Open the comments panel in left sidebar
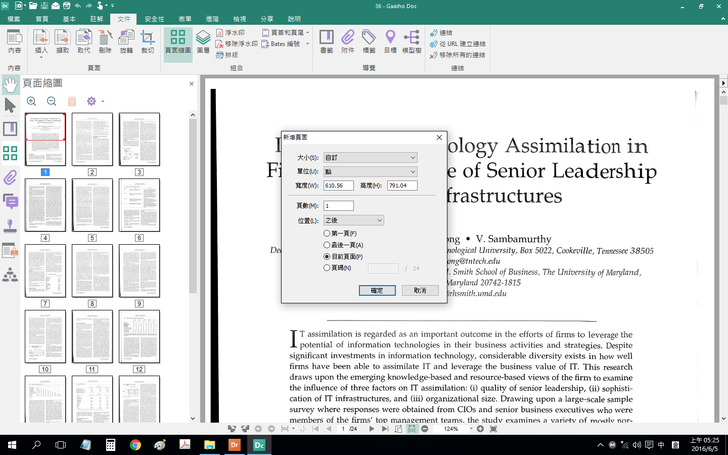 click(x=10, y=201)
